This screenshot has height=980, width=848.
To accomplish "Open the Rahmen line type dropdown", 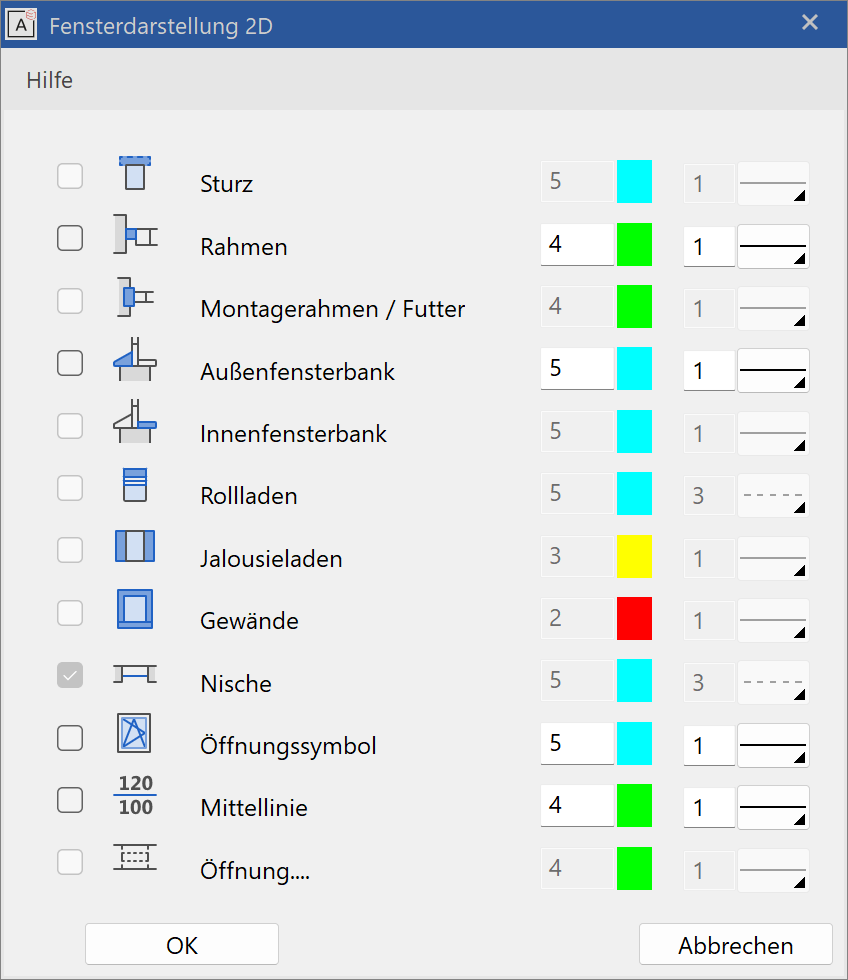I will coord(773,246).
